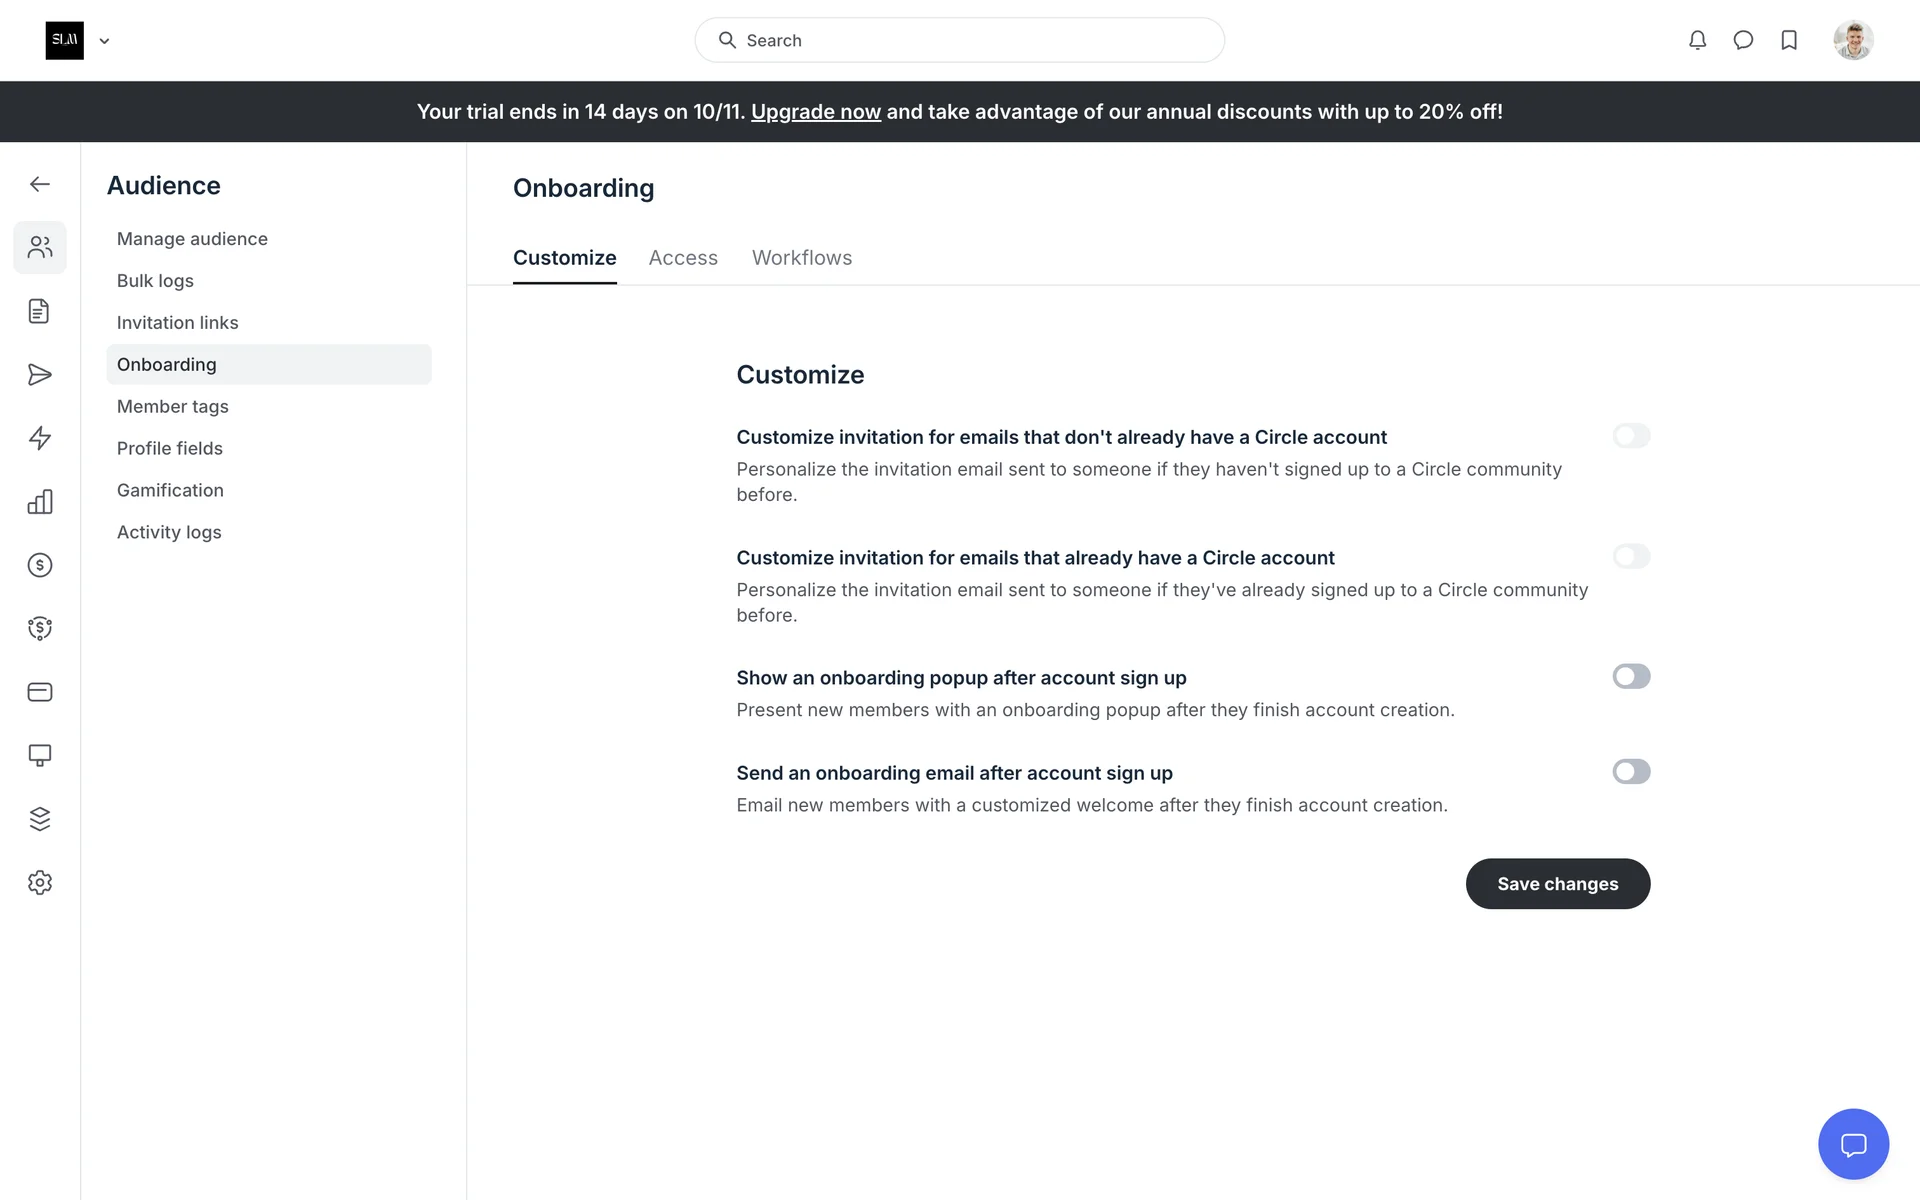Open the blue support chat widget
This screenshot has height=1200, width=1920.
point(1853,1144)
